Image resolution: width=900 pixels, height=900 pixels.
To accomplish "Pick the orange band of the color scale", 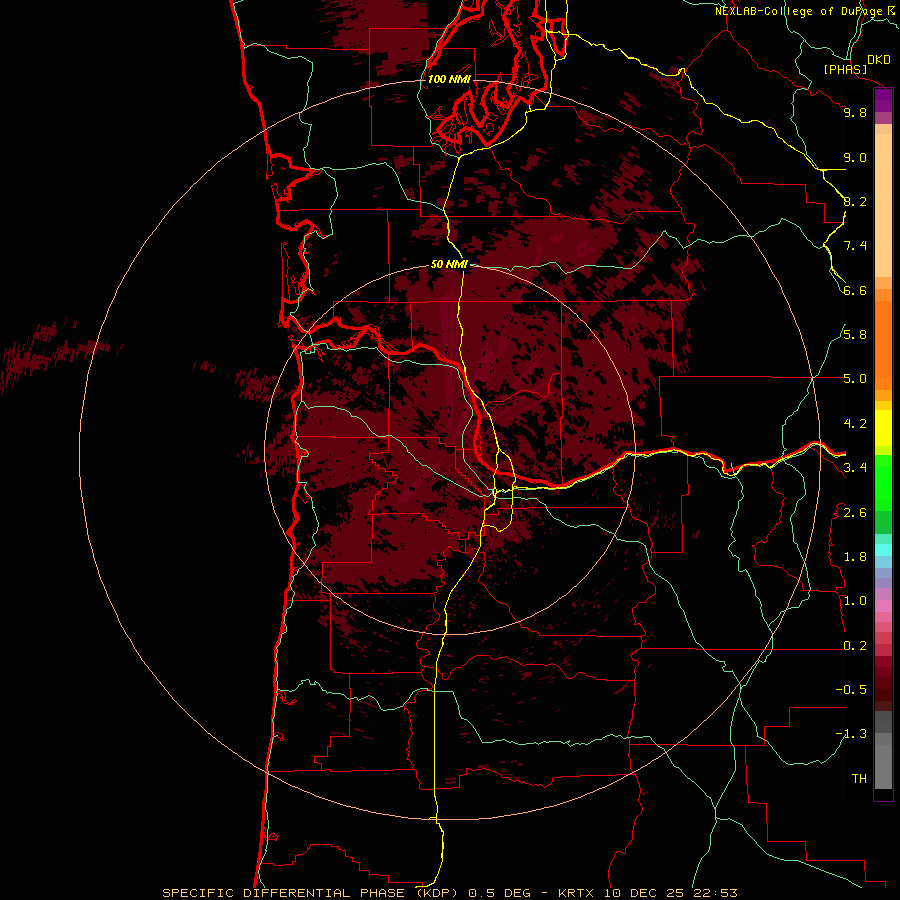I will [x=883, y=346].
